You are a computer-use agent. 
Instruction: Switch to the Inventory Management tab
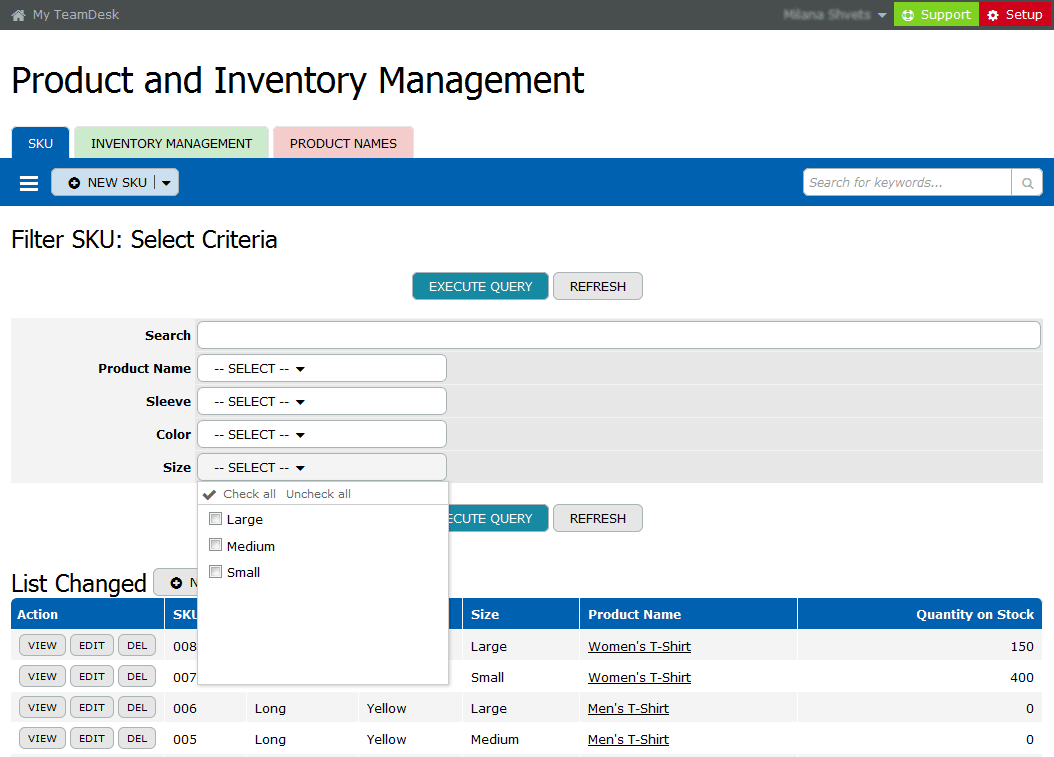(171, 143)
